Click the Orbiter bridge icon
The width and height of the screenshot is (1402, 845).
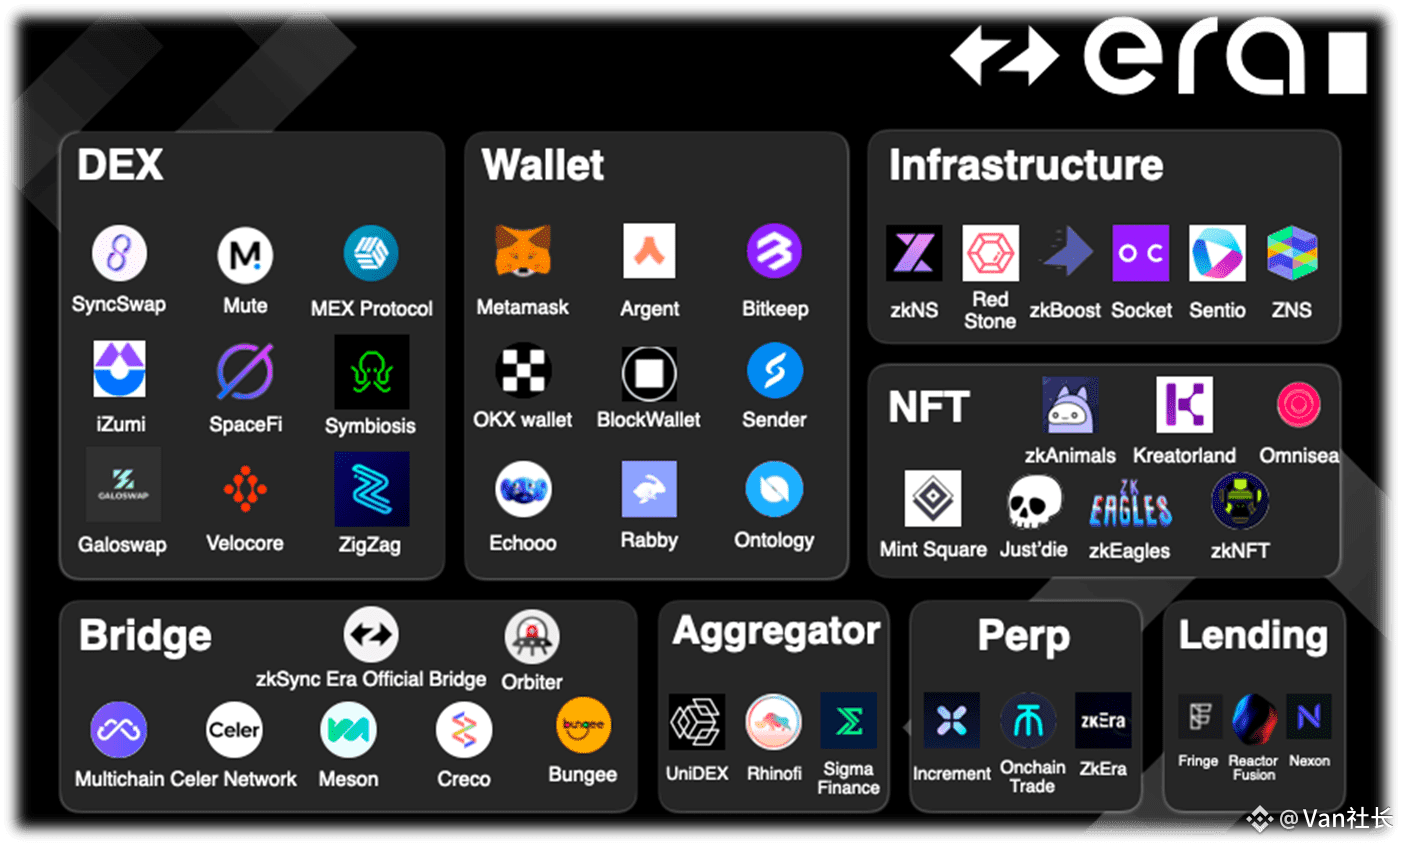(x=531, y=637)
